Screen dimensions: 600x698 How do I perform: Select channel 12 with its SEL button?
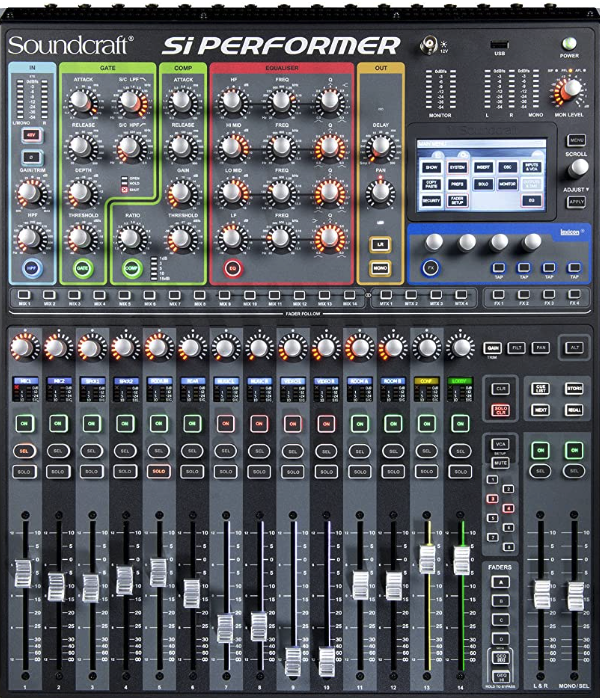pos(393,451)
